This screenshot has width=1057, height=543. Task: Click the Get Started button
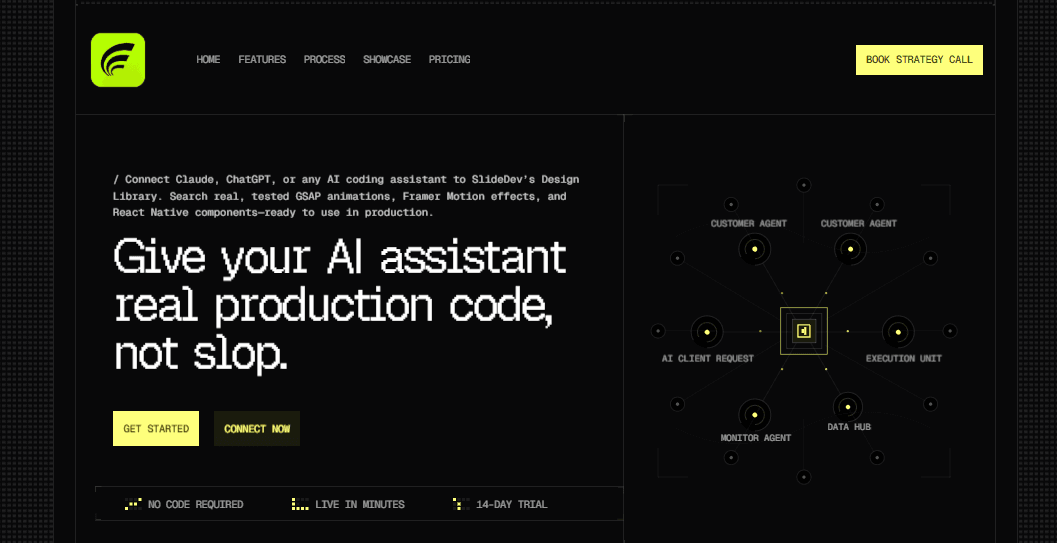[156, 428]
